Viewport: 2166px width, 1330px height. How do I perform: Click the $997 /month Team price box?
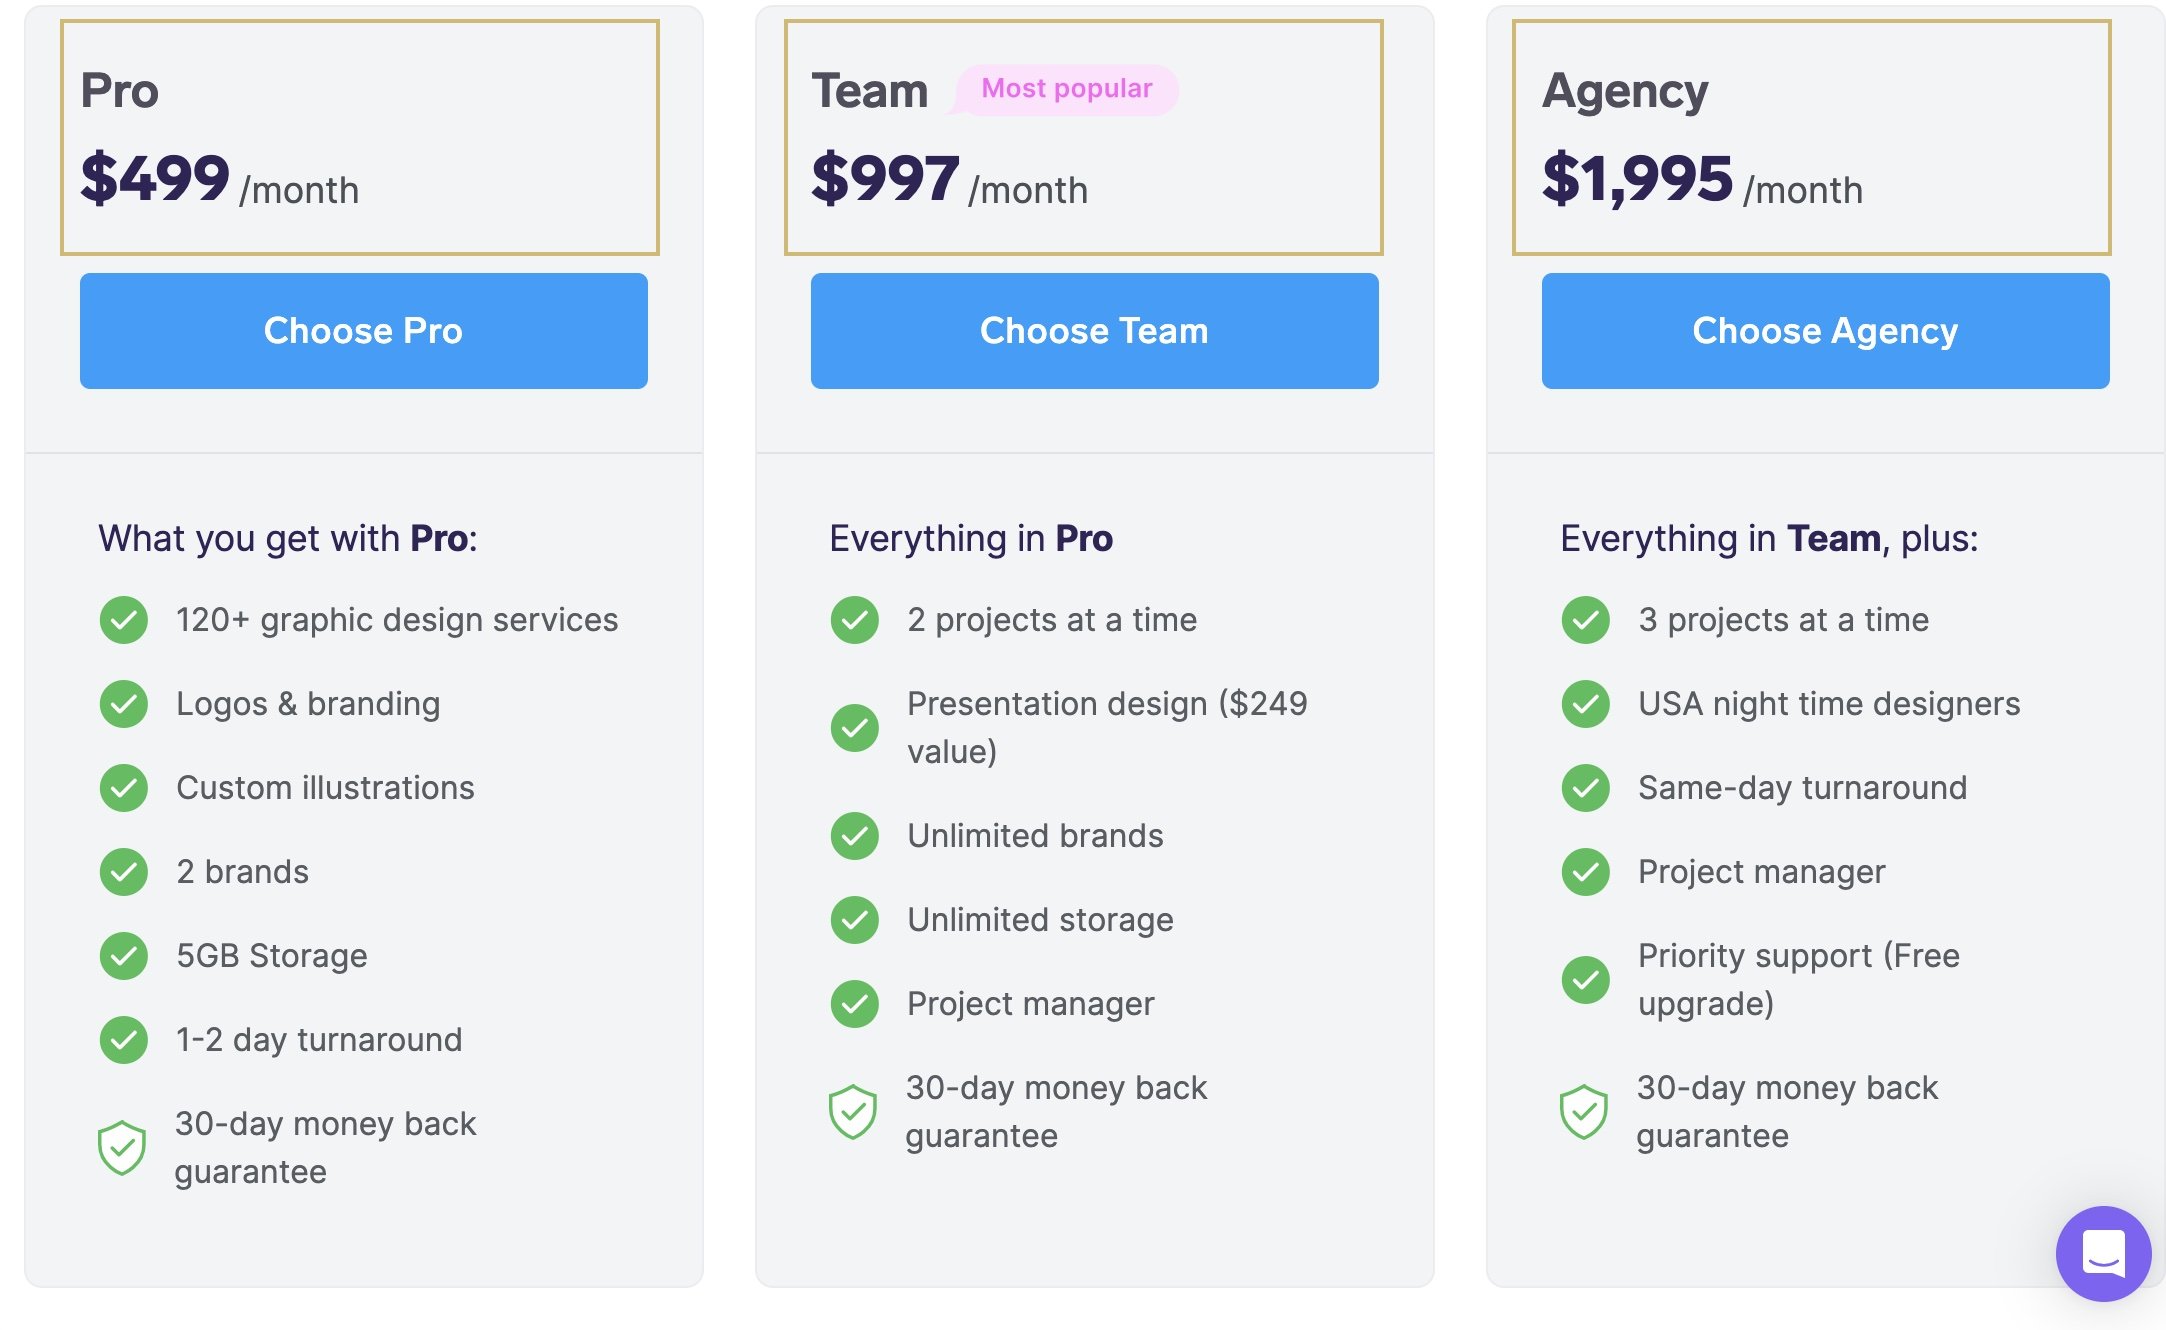tap(1084, 138)
